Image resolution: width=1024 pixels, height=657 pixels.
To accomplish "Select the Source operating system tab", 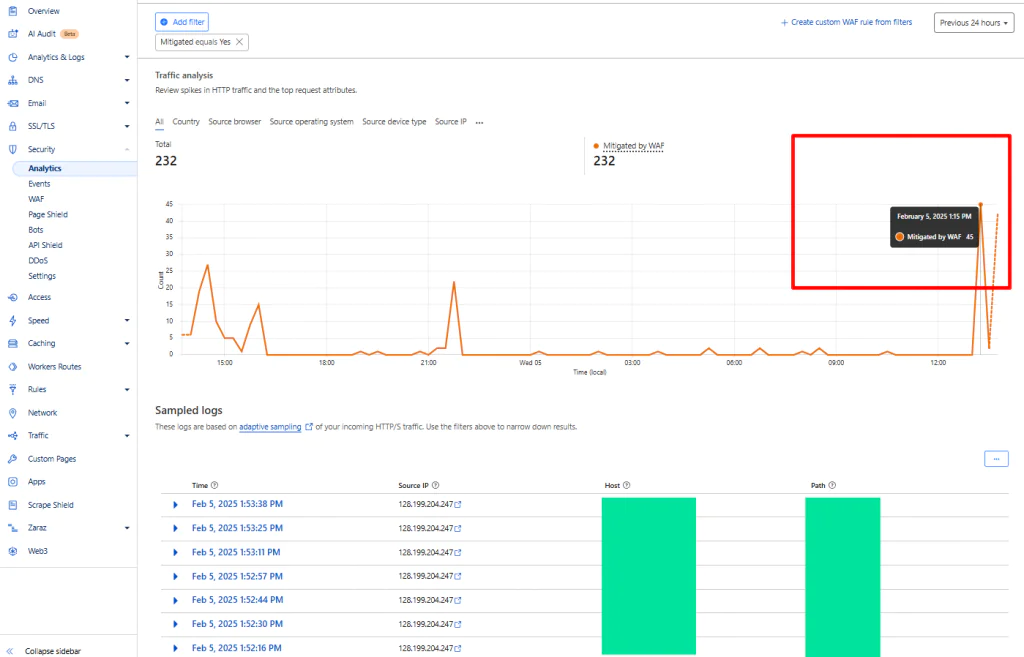I will [312, 122].
